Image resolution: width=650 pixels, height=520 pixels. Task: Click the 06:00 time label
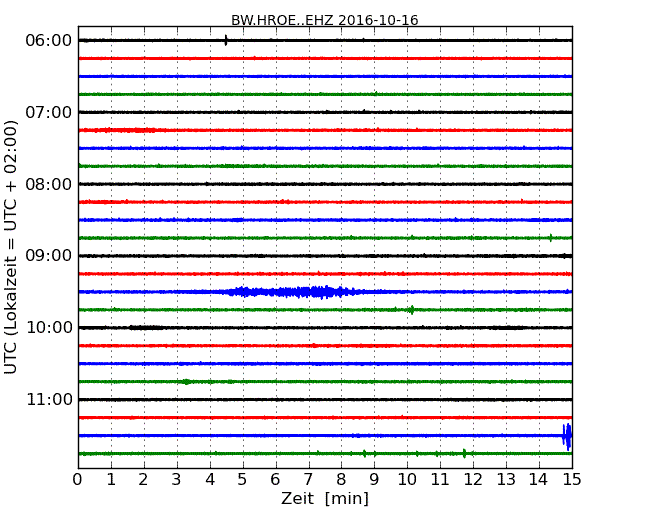[x=49, y=41]
